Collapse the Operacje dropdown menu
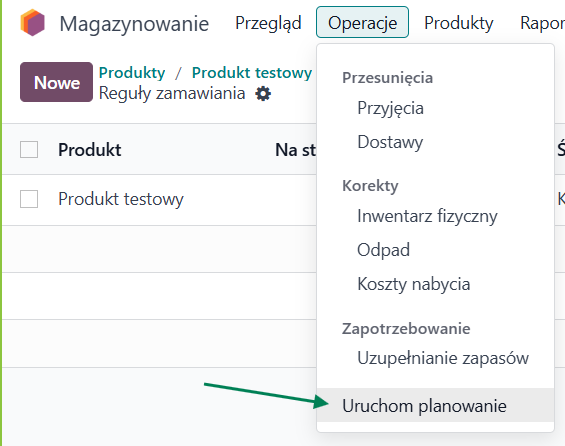The image size is (565, 446). pos(362,22)
